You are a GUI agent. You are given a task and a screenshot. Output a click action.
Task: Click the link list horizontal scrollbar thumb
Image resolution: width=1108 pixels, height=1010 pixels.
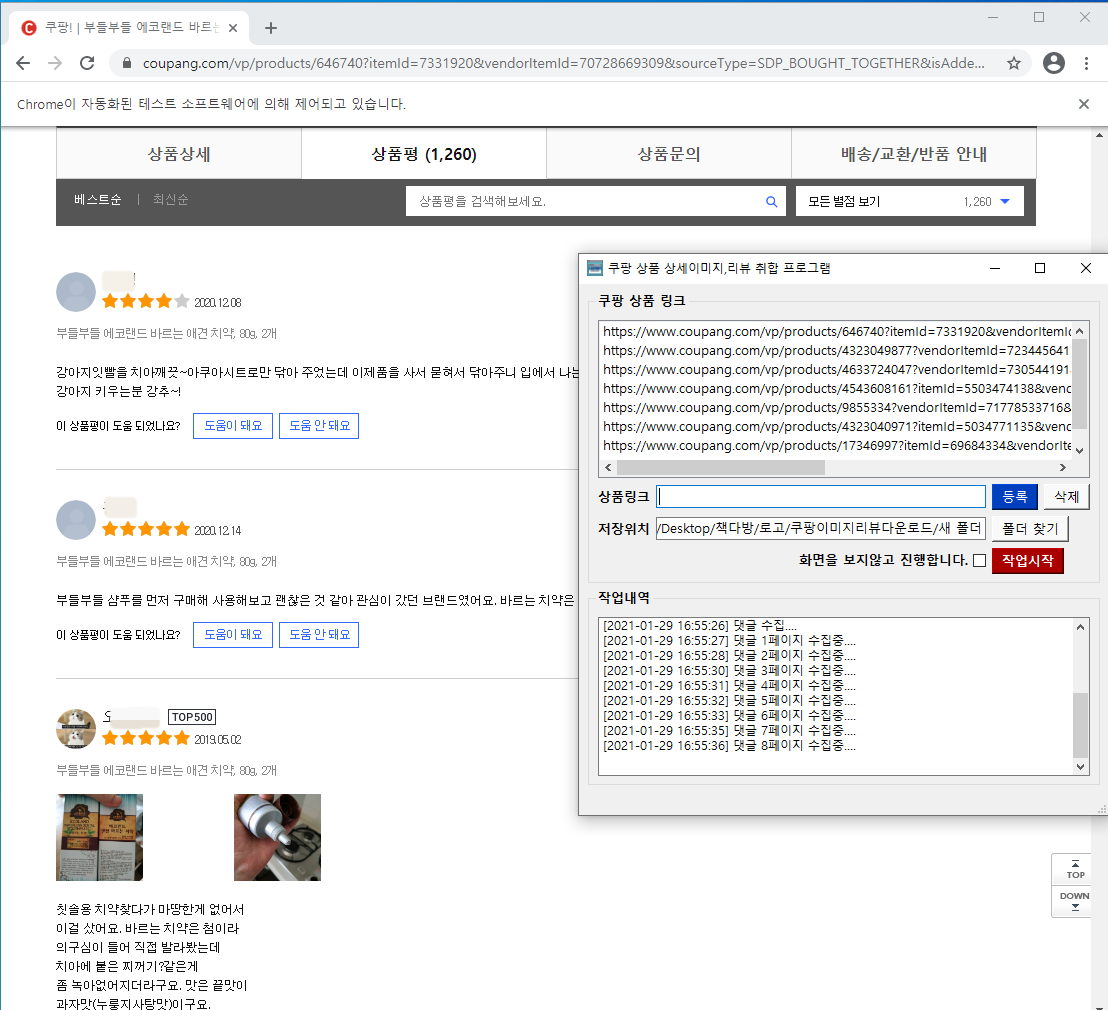click(721, 467)
